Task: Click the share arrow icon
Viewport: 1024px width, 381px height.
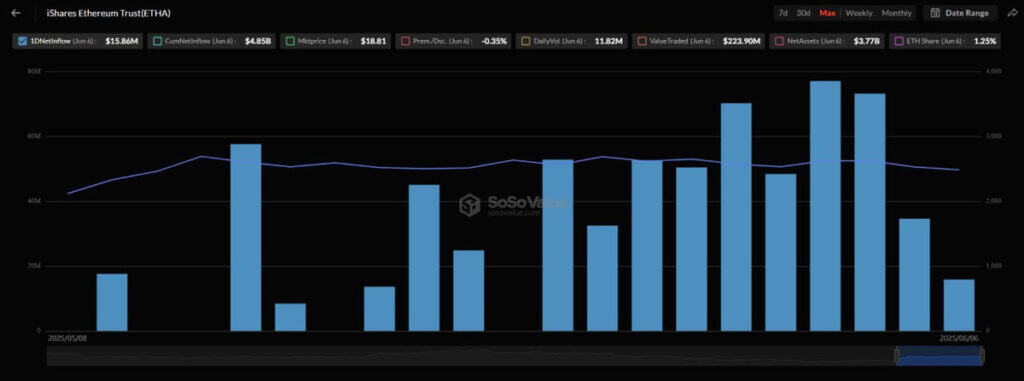Action: pyautogui.click(x=1012, y=13)
